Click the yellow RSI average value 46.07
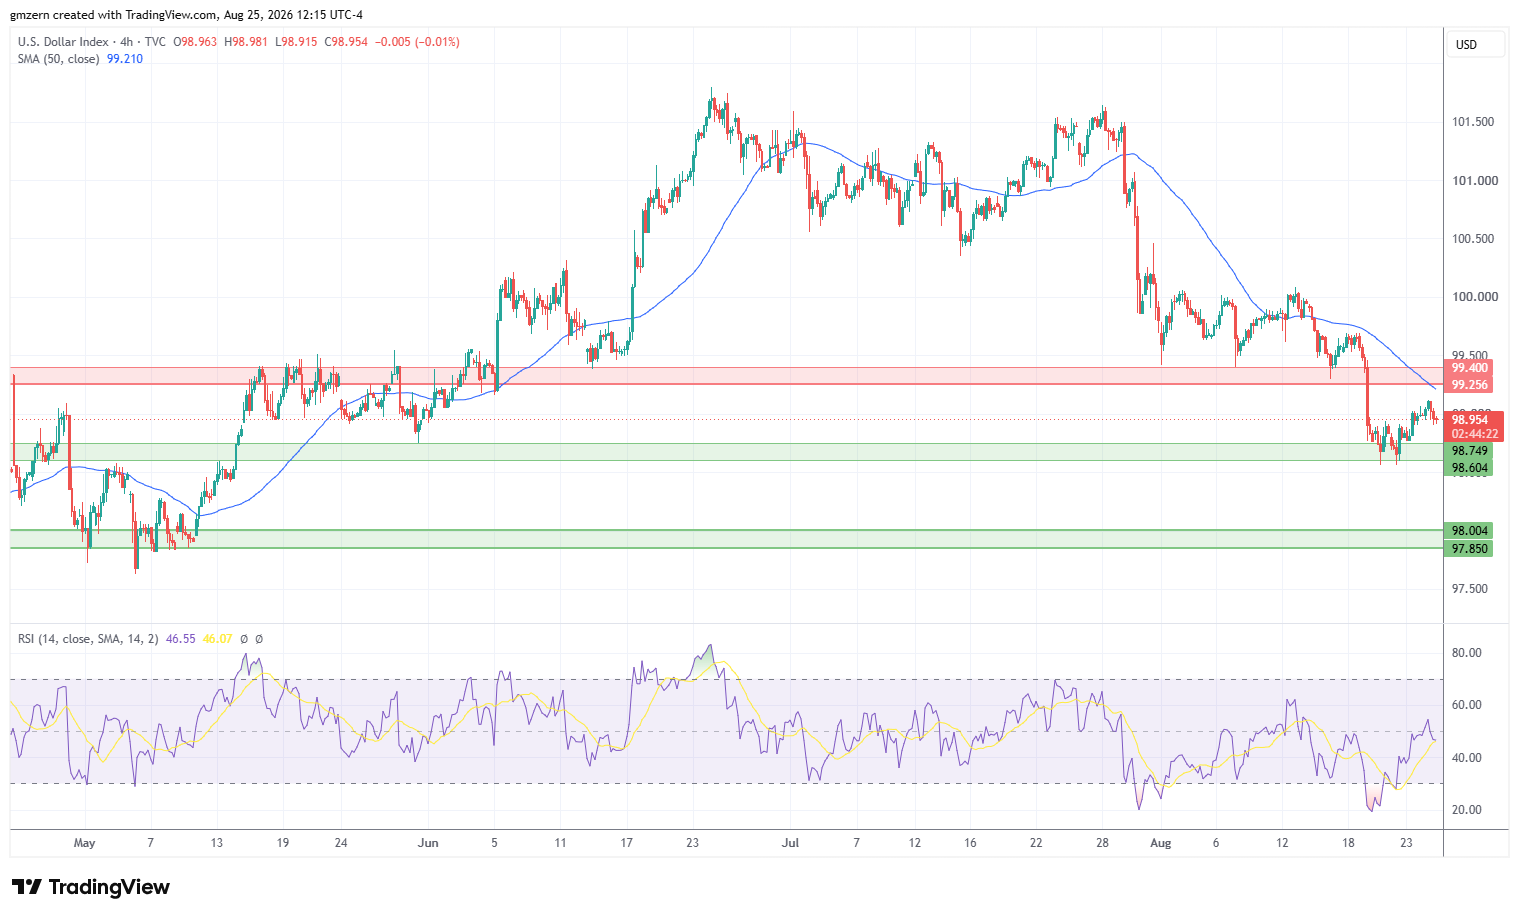Viewport: 1519px width, 917px height. point(218,638)
